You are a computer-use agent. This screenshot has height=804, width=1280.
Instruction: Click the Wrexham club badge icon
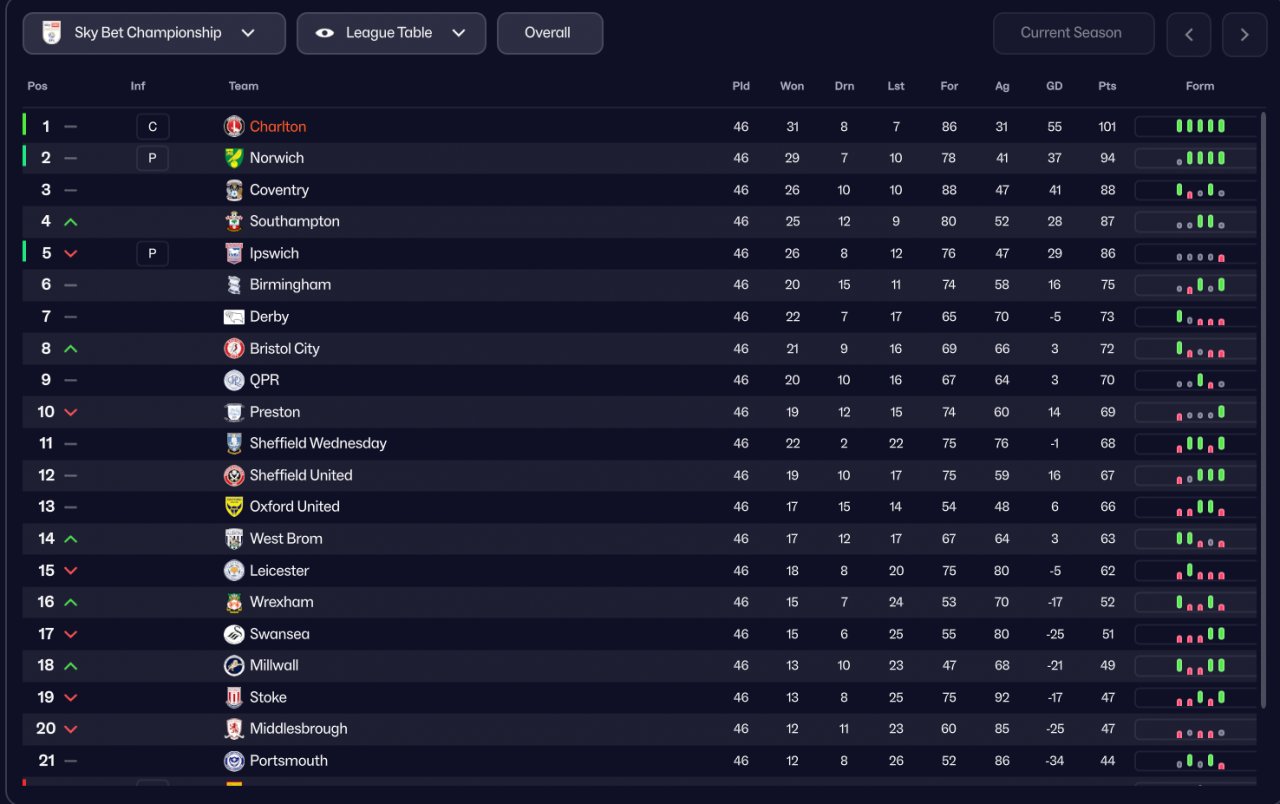(x=234, y=602)
